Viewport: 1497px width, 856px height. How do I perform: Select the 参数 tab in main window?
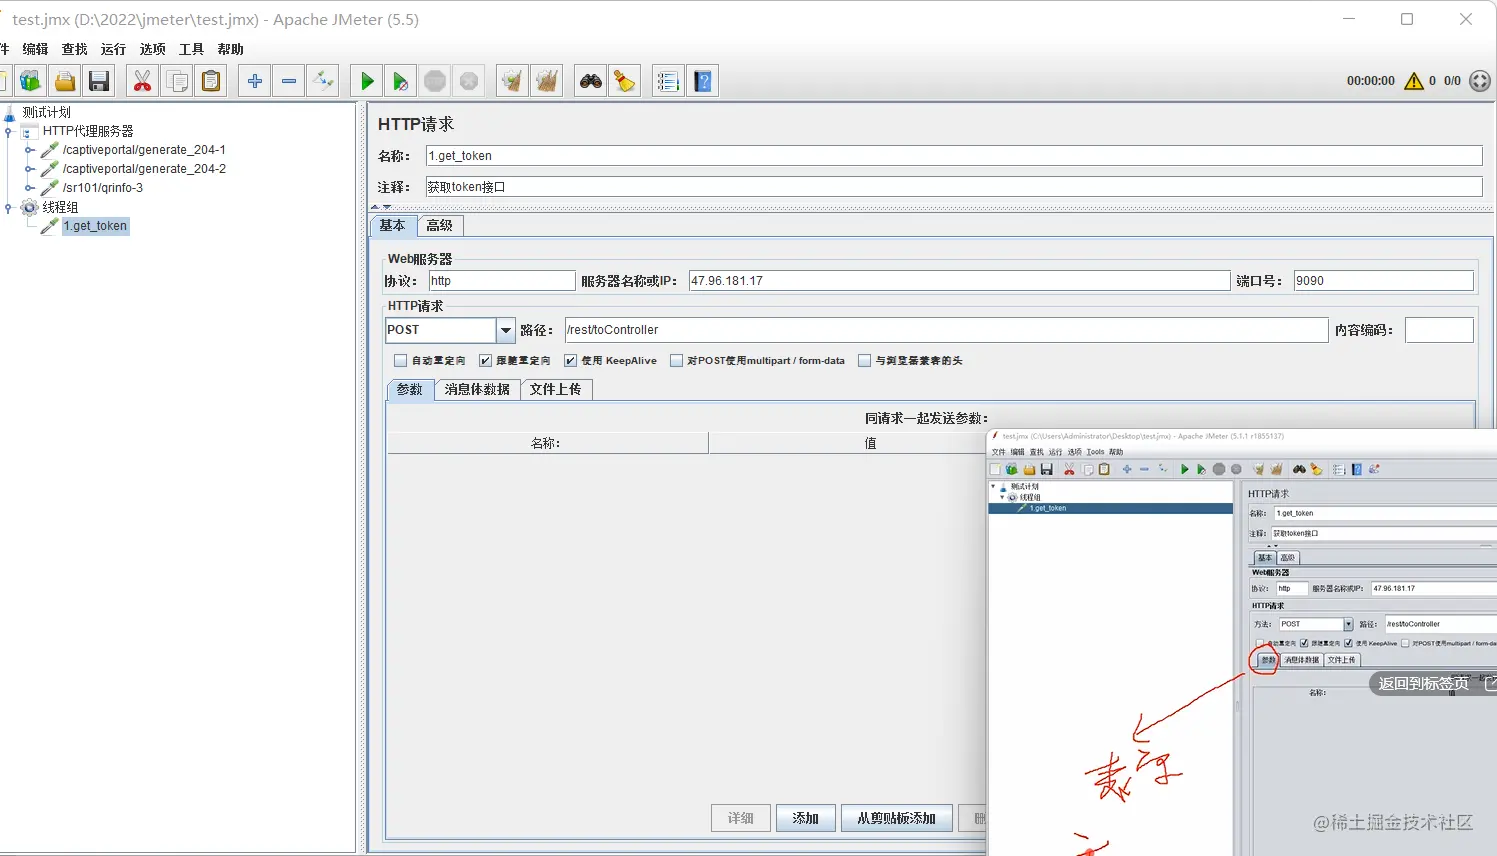pos(410,390)
